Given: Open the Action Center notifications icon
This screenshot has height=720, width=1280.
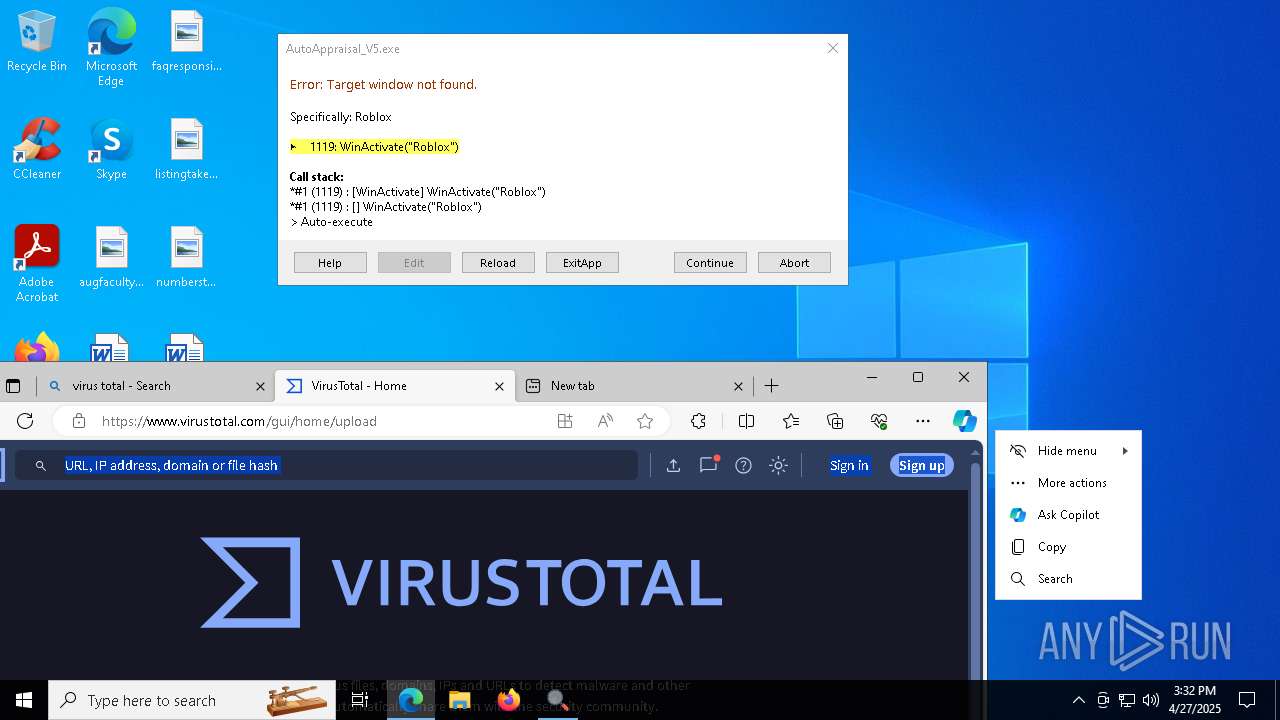Looking at the screenshot, I should click(x=1247, y=700).
